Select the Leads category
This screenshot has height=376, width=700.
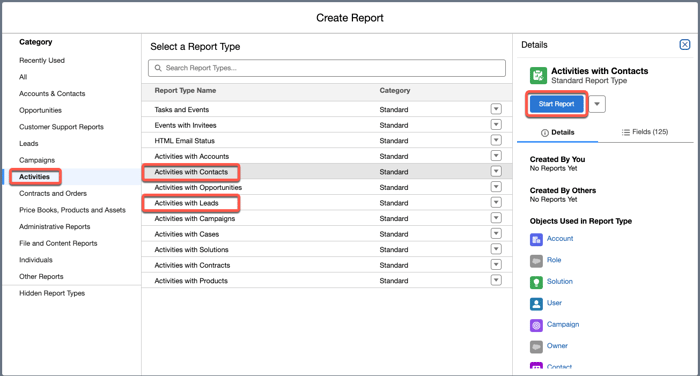(29, 143)
